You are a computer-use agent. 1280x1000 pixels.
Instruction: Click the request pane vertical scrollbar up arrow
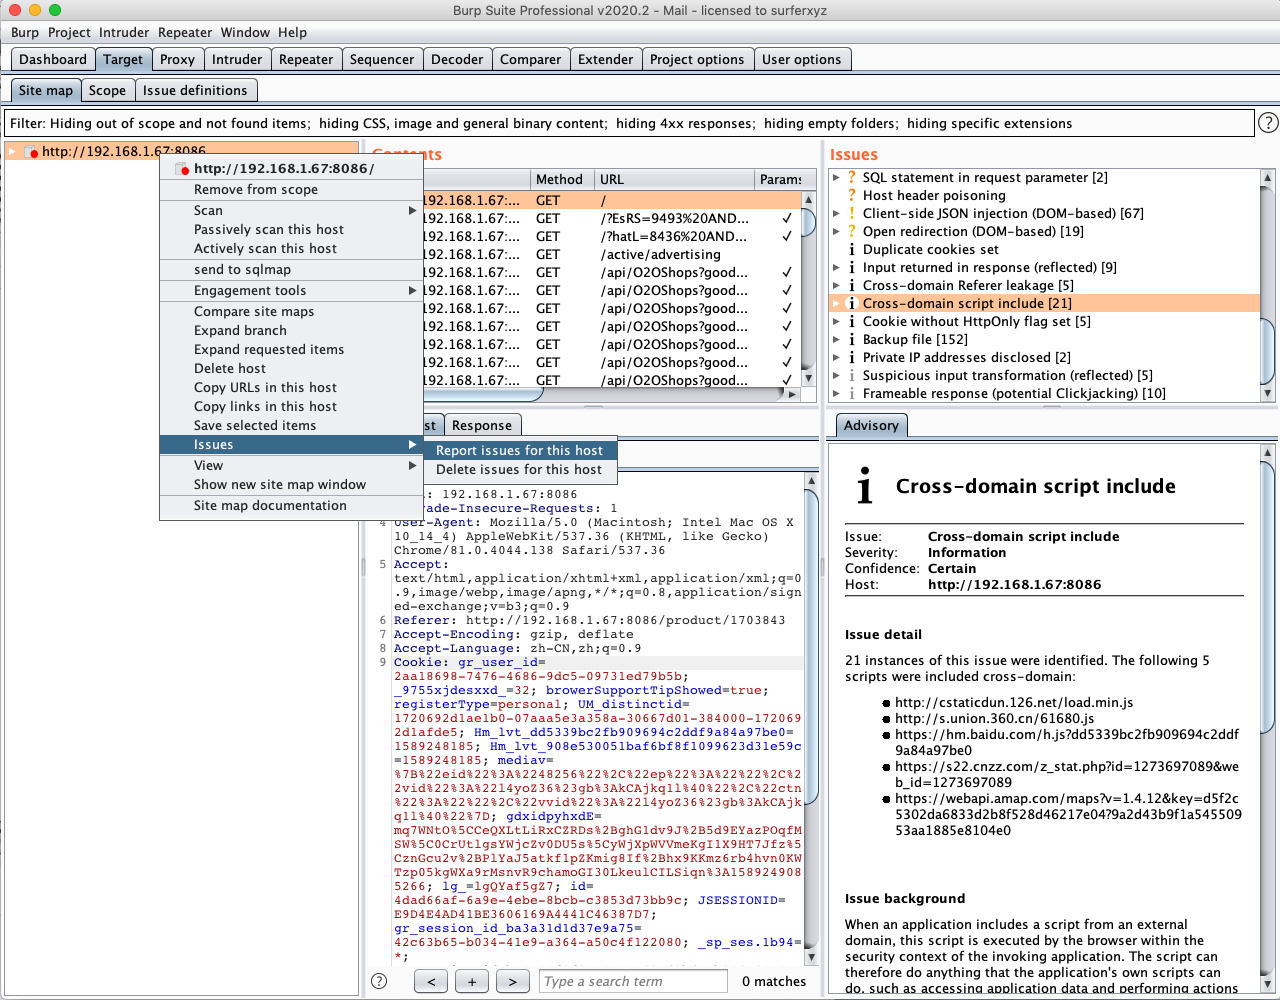(x=811, y=481)
